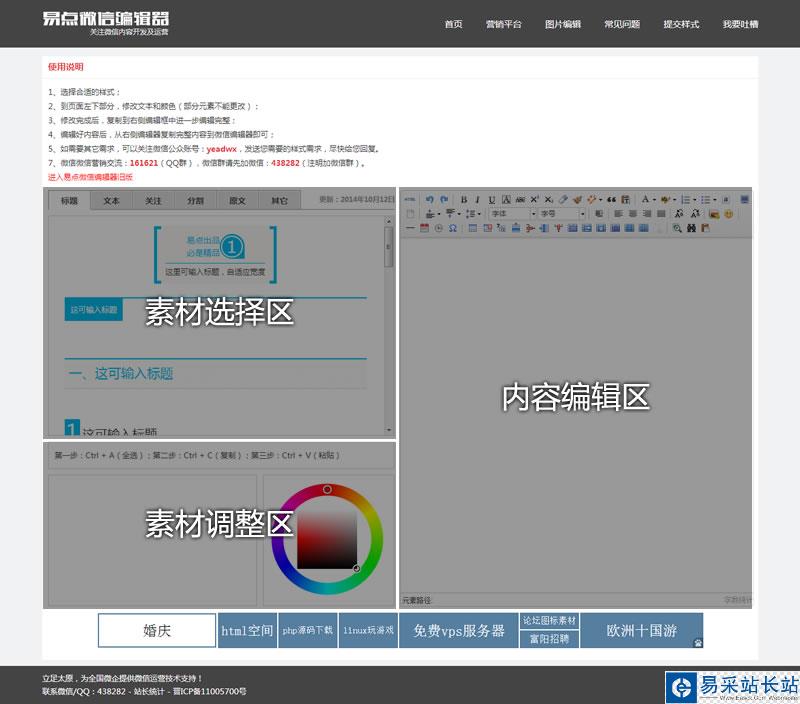Click the saturation square in color picker

[327, 539]
